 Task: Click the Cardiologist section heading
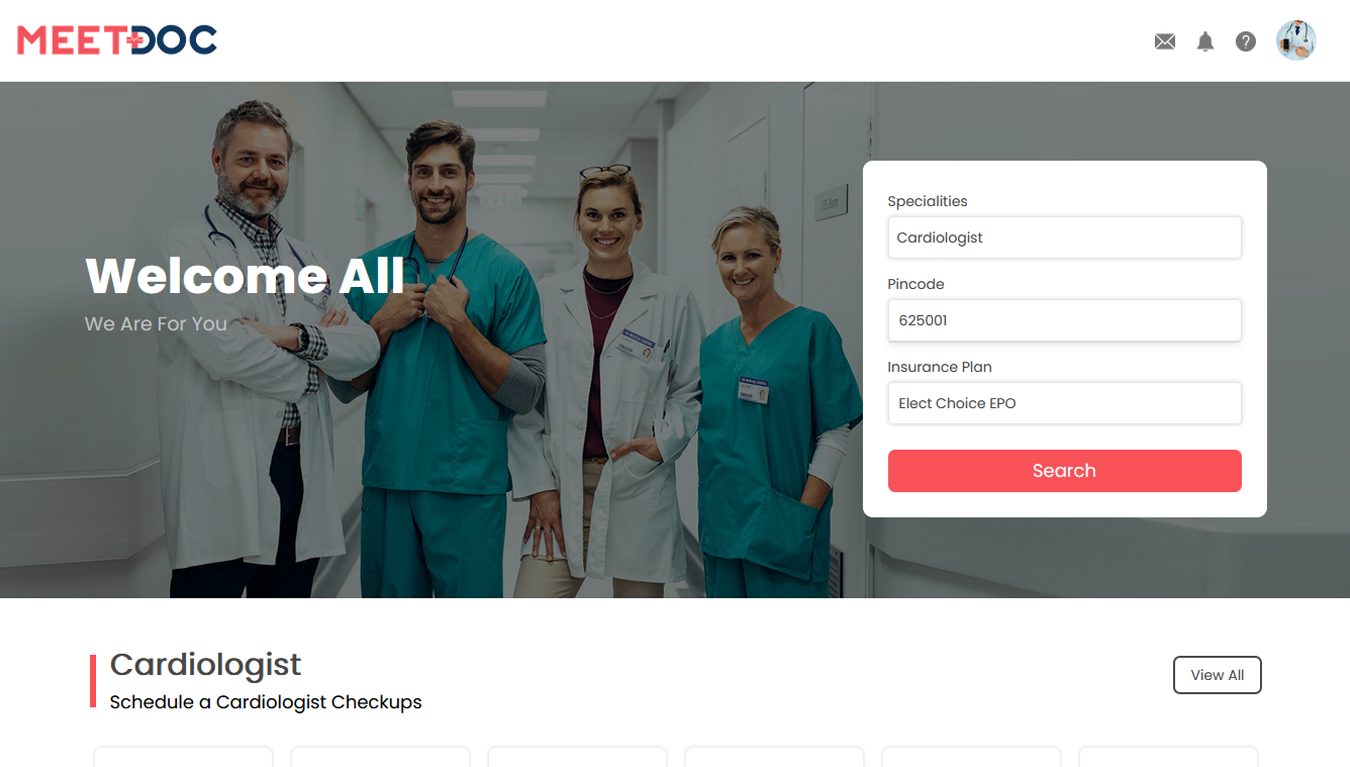(205, 664)
